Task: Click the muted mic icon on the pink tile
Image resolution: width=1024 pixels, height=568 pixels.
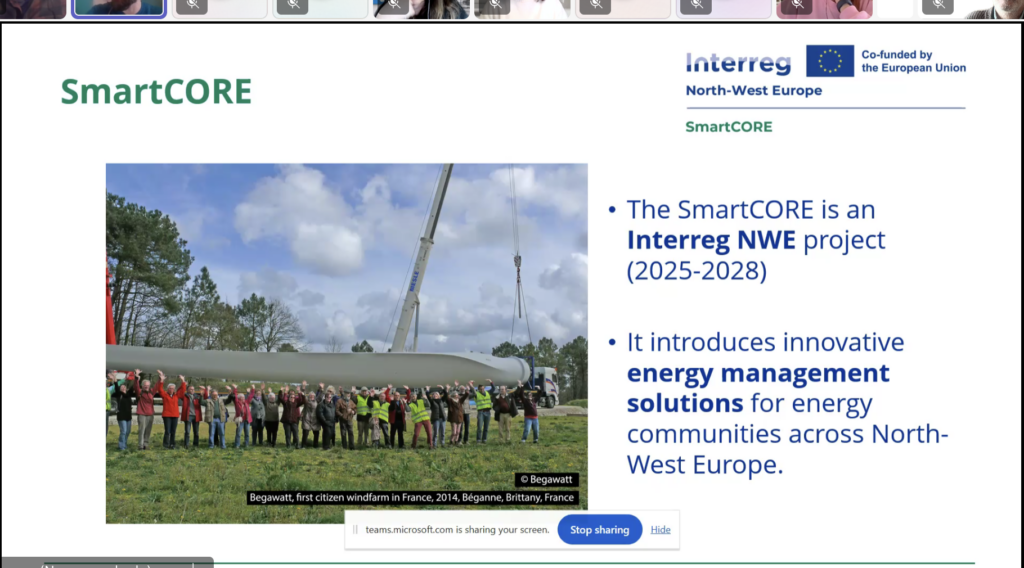Action: [796, 6]
